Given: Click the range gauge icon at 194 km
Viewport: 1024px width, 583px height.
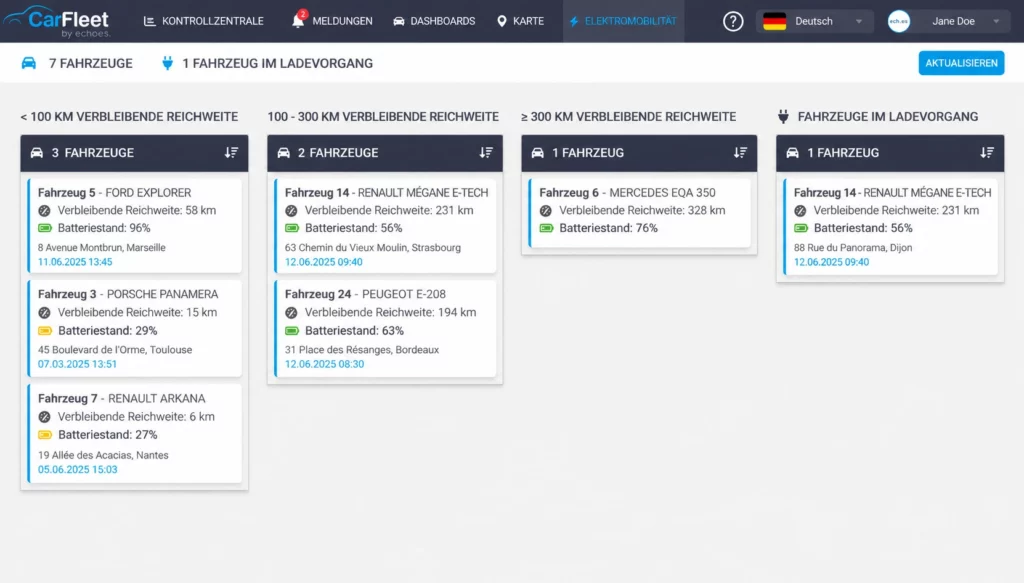Looking at the screenshot, I should pyautogui.click(x=291, y=313).
